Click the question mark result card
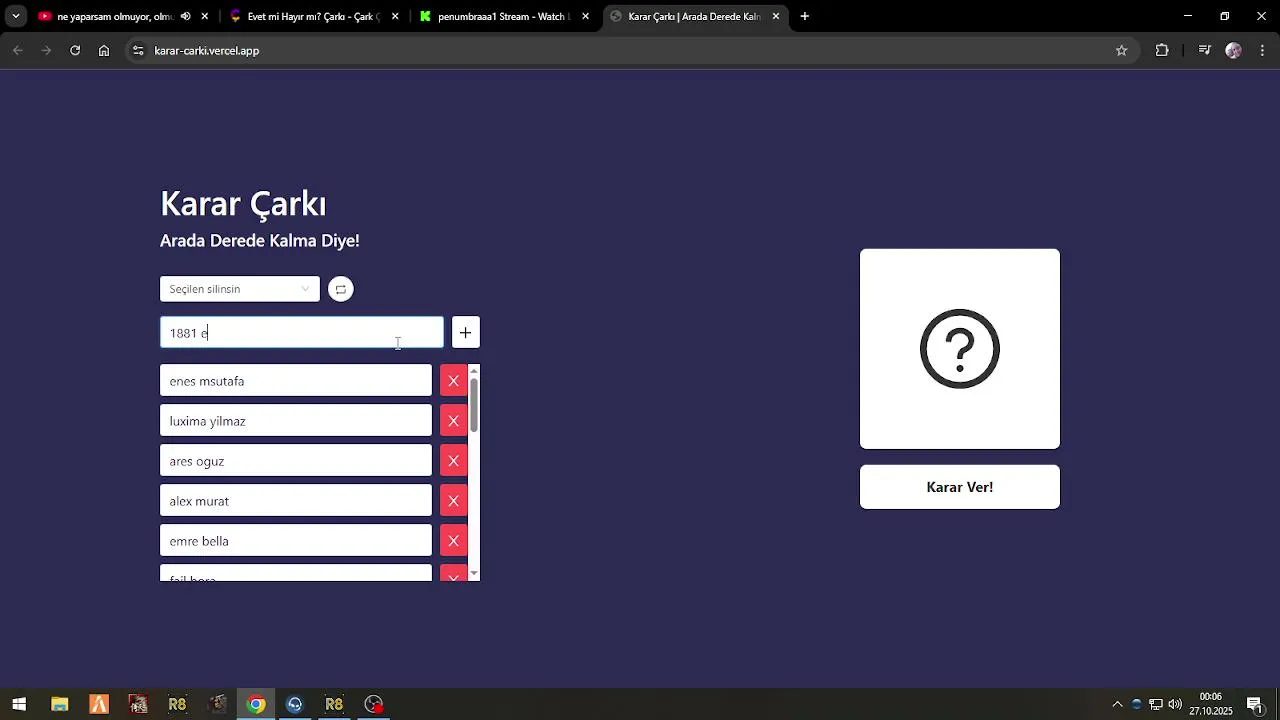Image resolution: width=1280 pixels, height=720 pixels. click(x=960, y=349)
